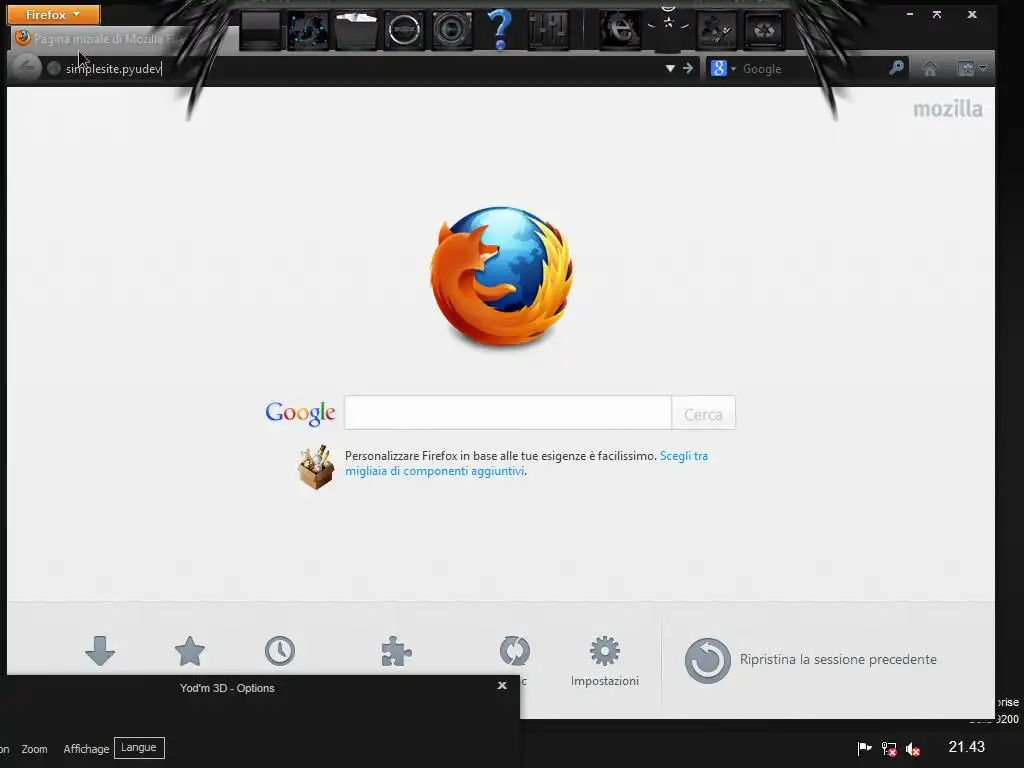
Task: Click the star emblem dock icon
Action: pyautogui.click(x=668, y=24)
